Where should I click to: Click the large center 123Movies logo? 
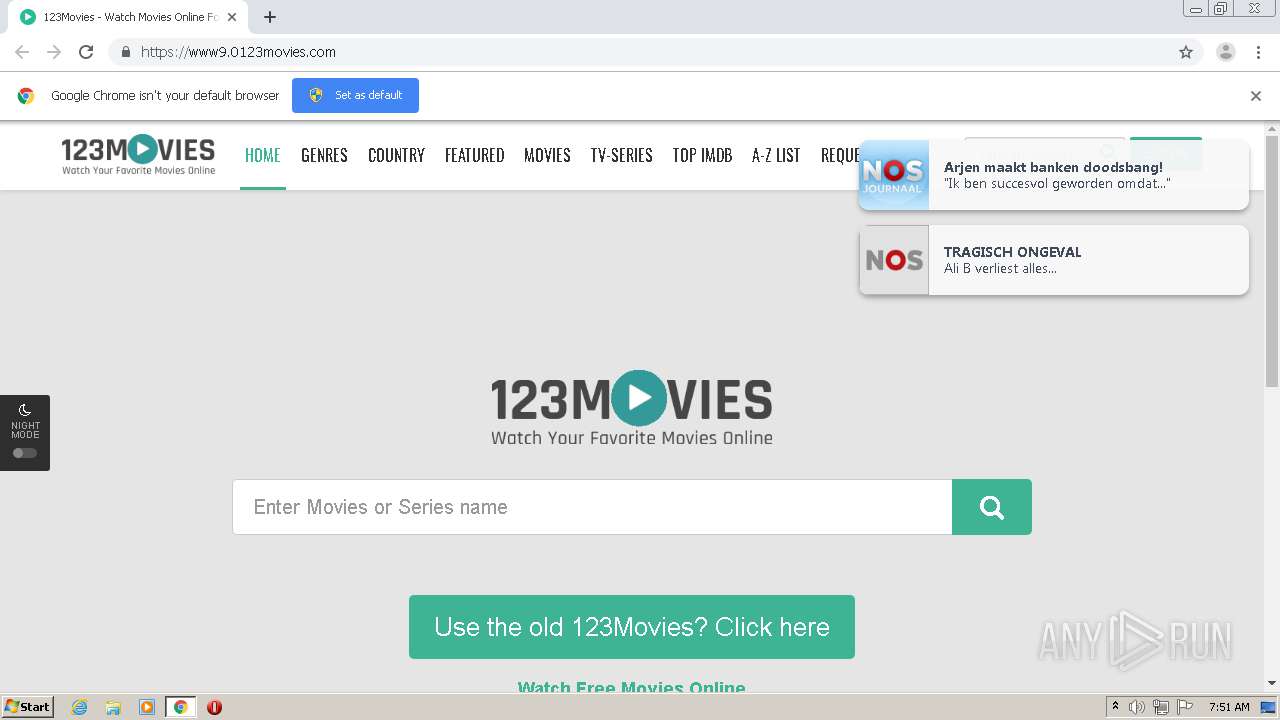pos(632,410)
